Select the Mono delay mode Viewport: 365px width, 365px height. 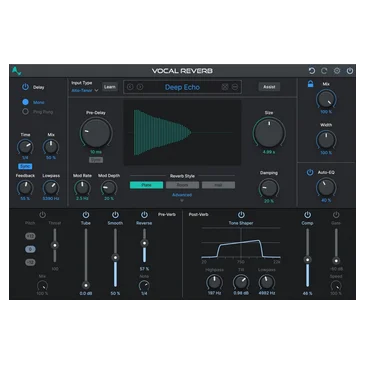click(x=25, y=102)
